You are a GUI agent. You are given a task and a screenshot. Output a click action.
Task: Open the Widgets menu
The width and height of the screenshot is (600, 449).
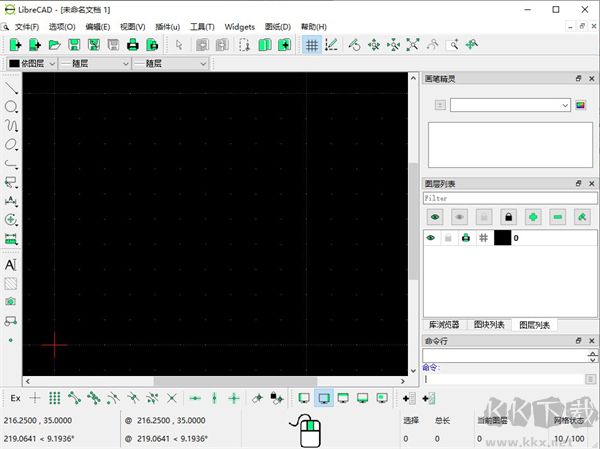240,27
